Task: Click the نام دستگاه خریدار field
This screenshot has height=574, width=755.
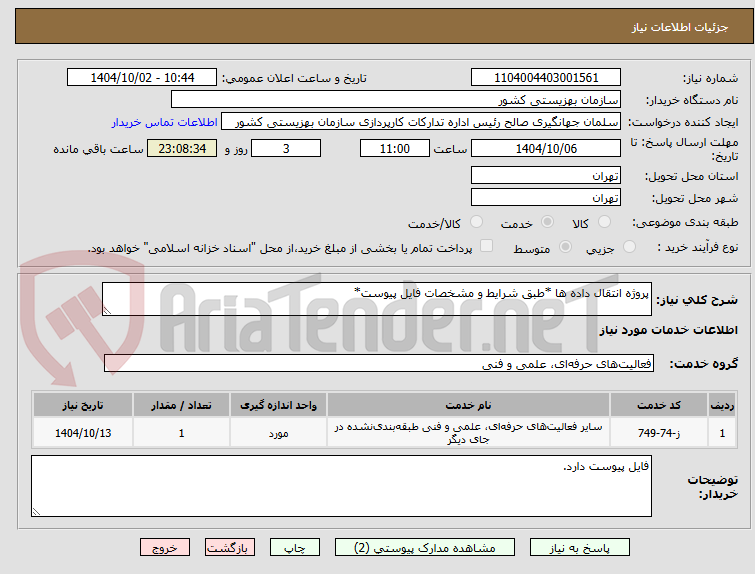Action: click(396, 100)
